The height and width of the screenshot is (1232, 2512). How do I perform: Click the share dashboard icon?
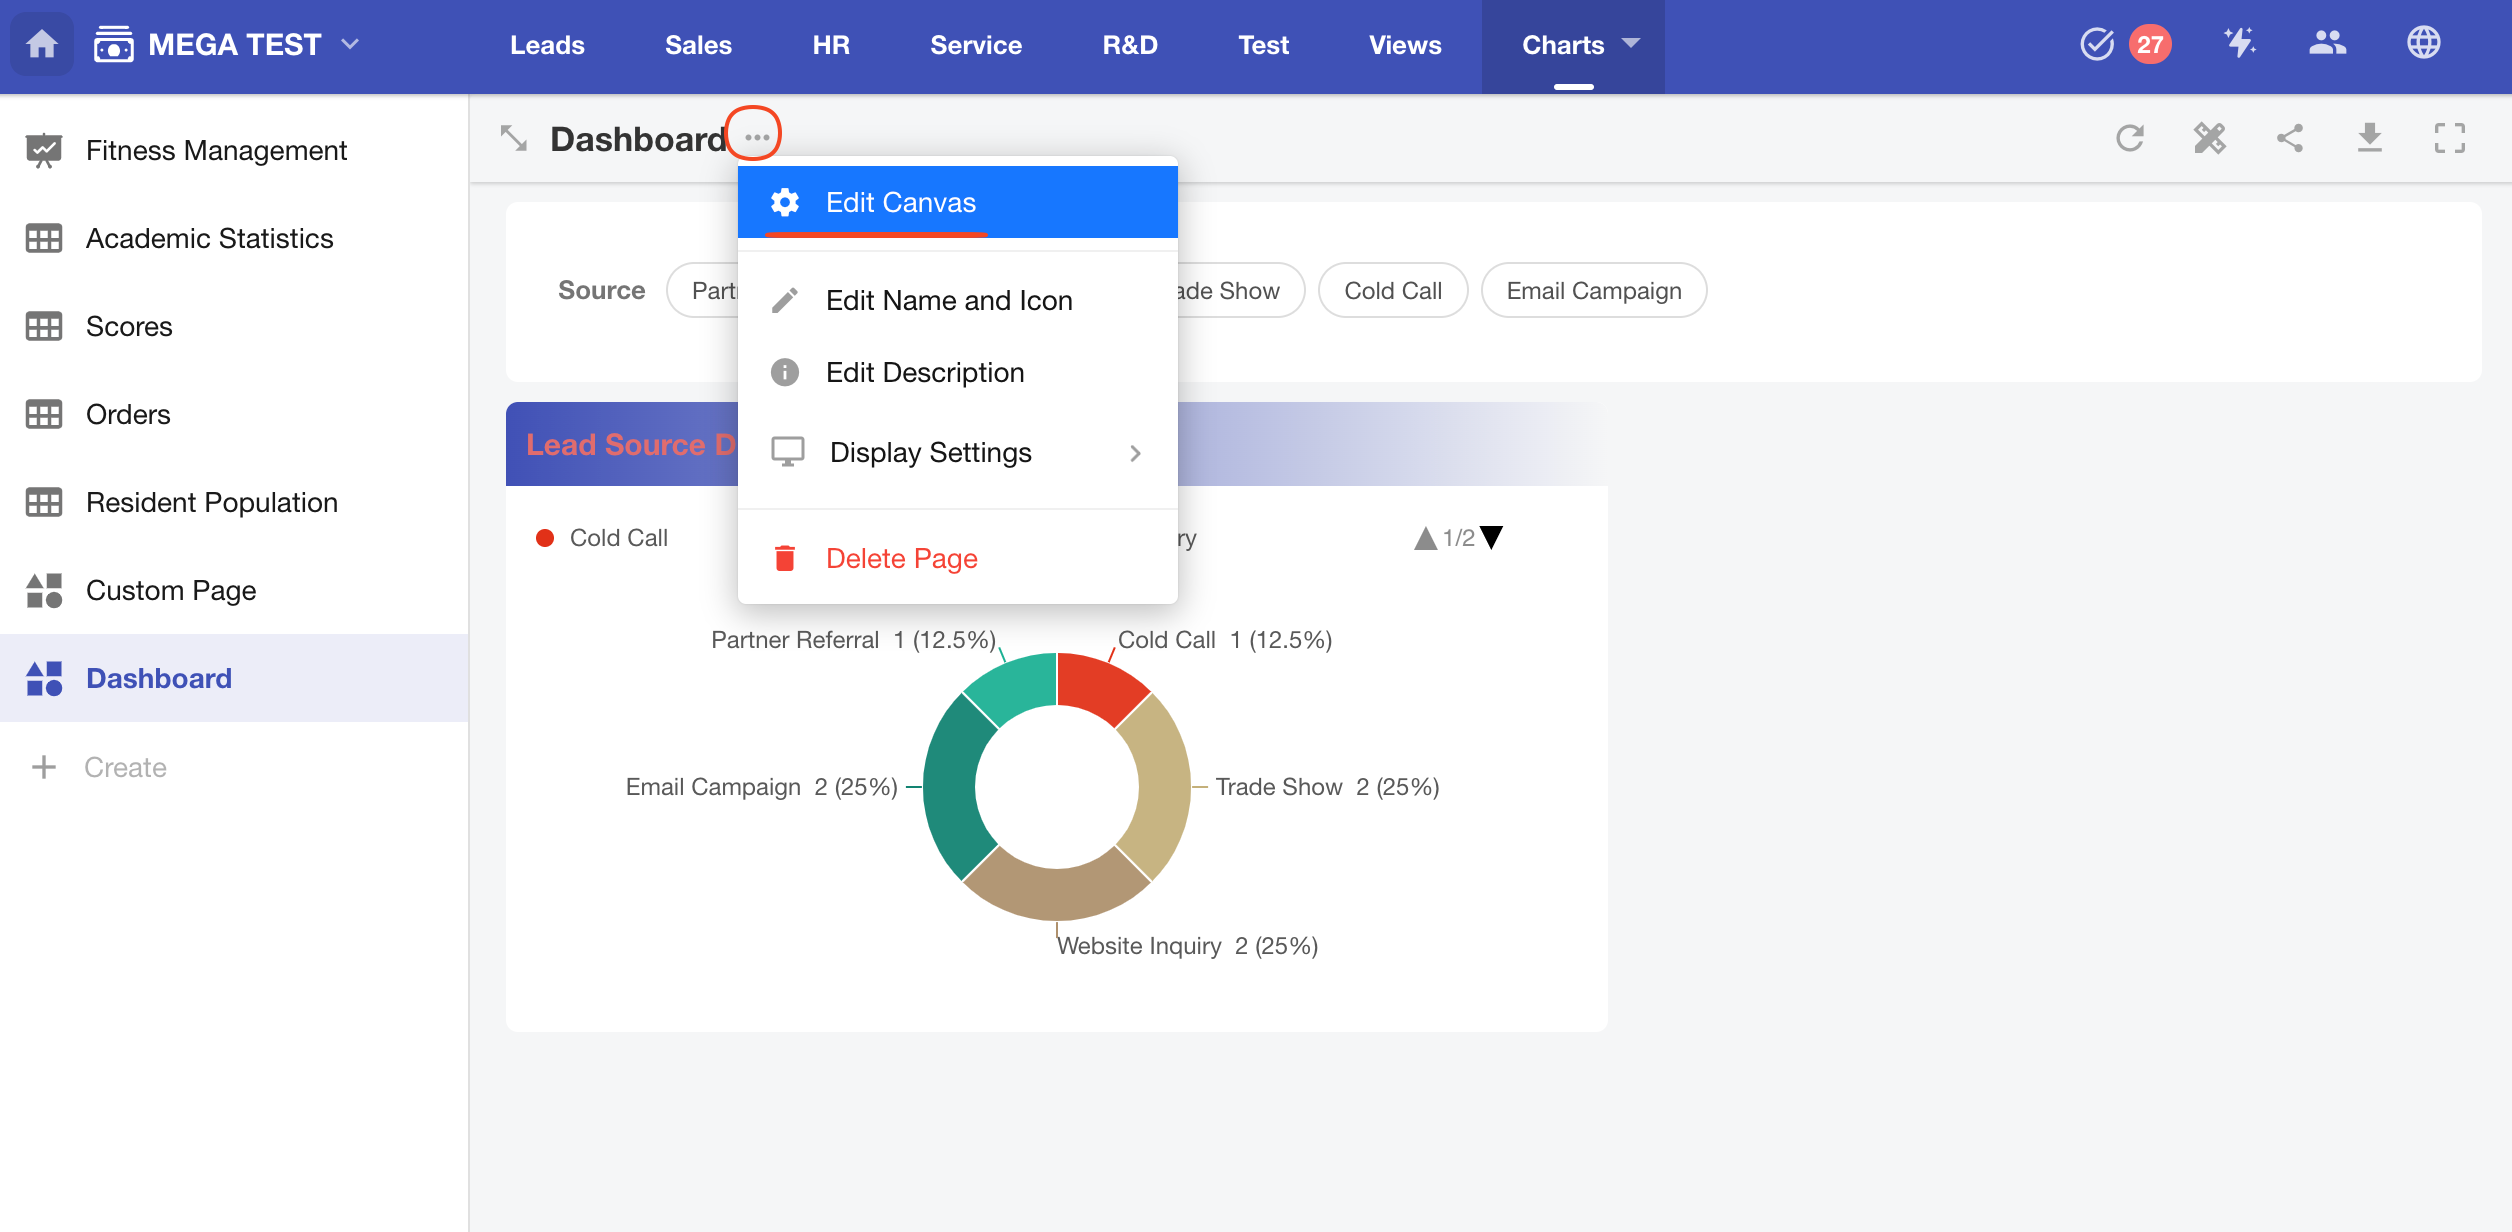2290,138
